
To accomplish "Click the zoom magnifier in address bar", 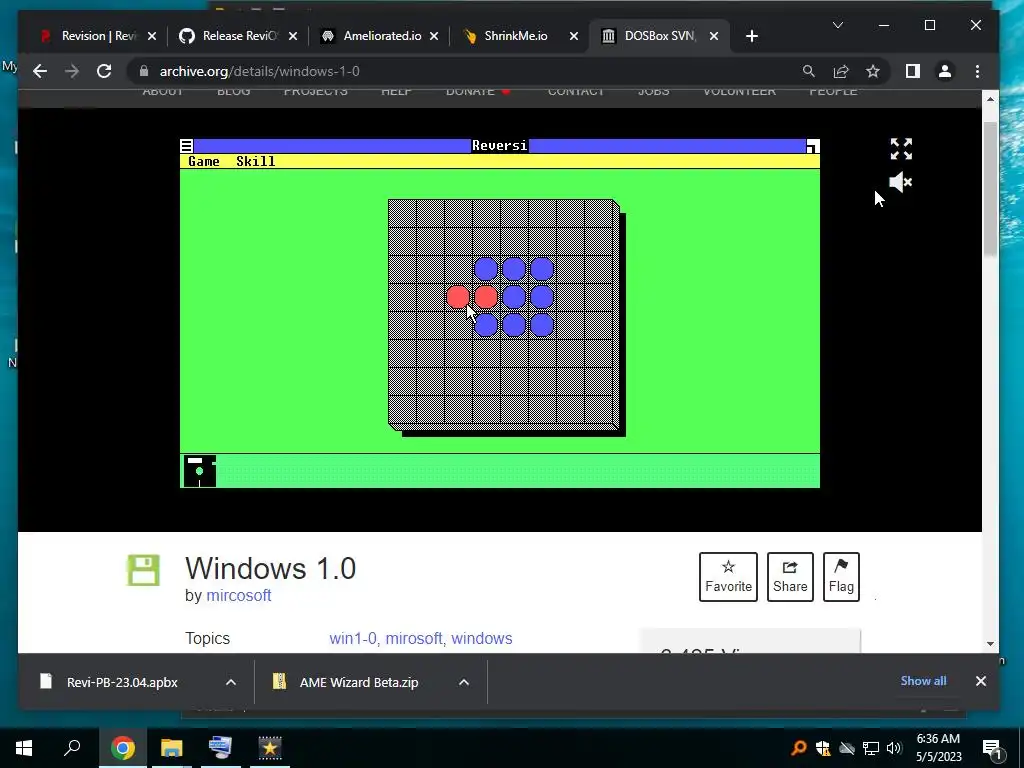I will point(808,71).
